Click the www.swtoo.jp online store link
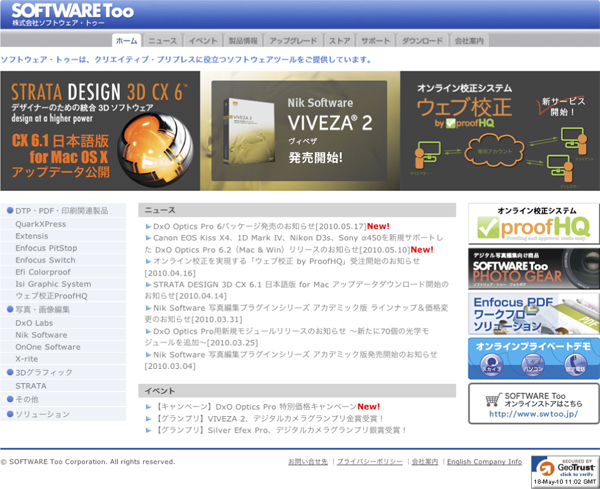 point(533,412)
